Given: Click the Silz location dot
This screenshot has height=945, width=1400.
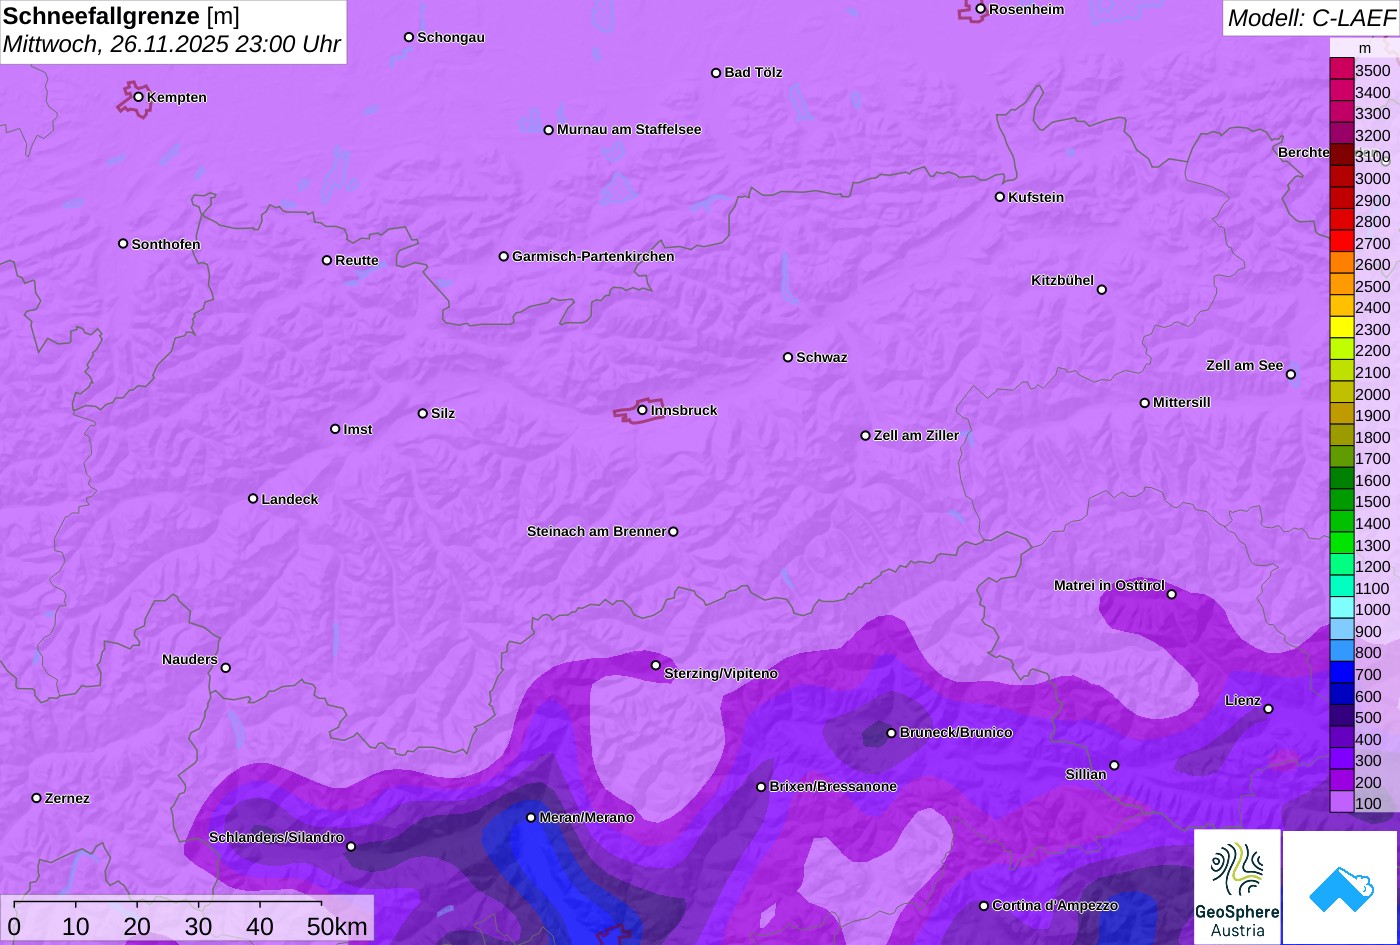Looking at the screenshot, I should point(423,413).
